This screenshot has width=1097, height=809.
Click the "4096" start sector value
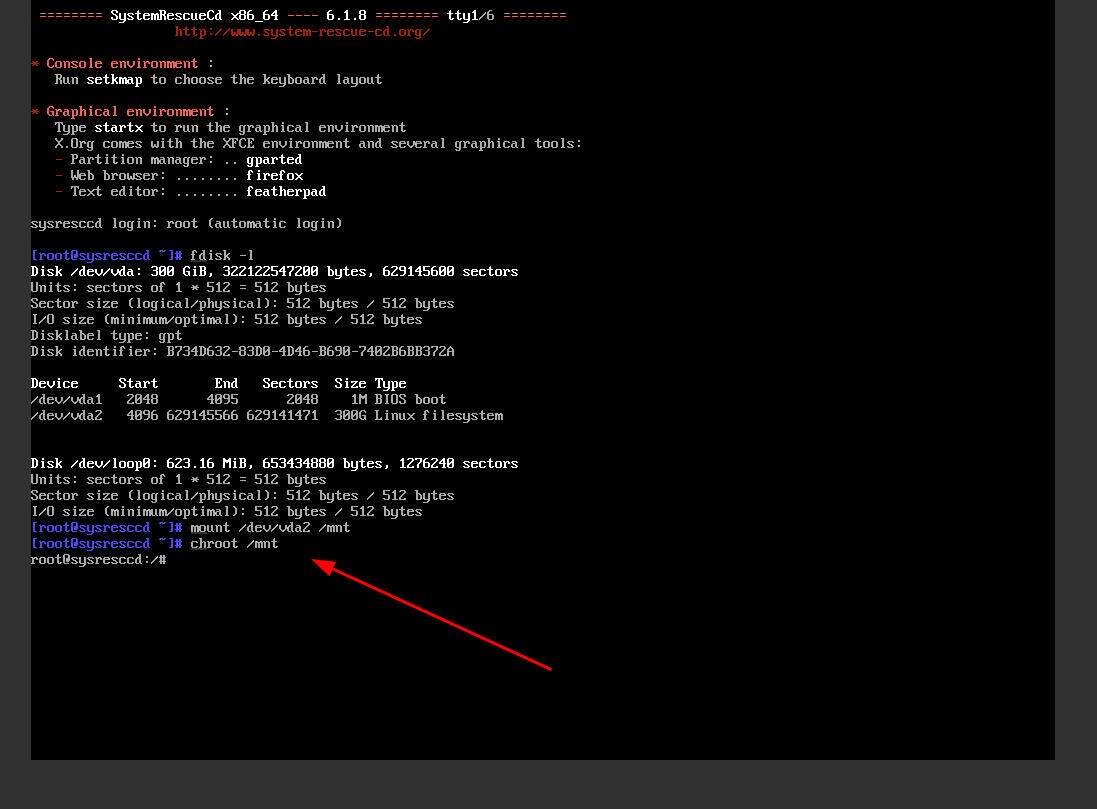[x=142, y=416]
